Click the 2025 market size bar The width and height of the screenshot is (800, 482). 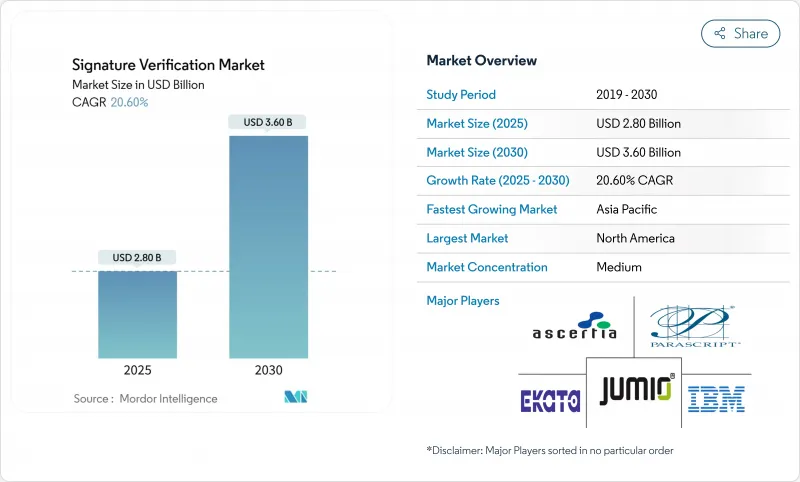coord(137,313)
